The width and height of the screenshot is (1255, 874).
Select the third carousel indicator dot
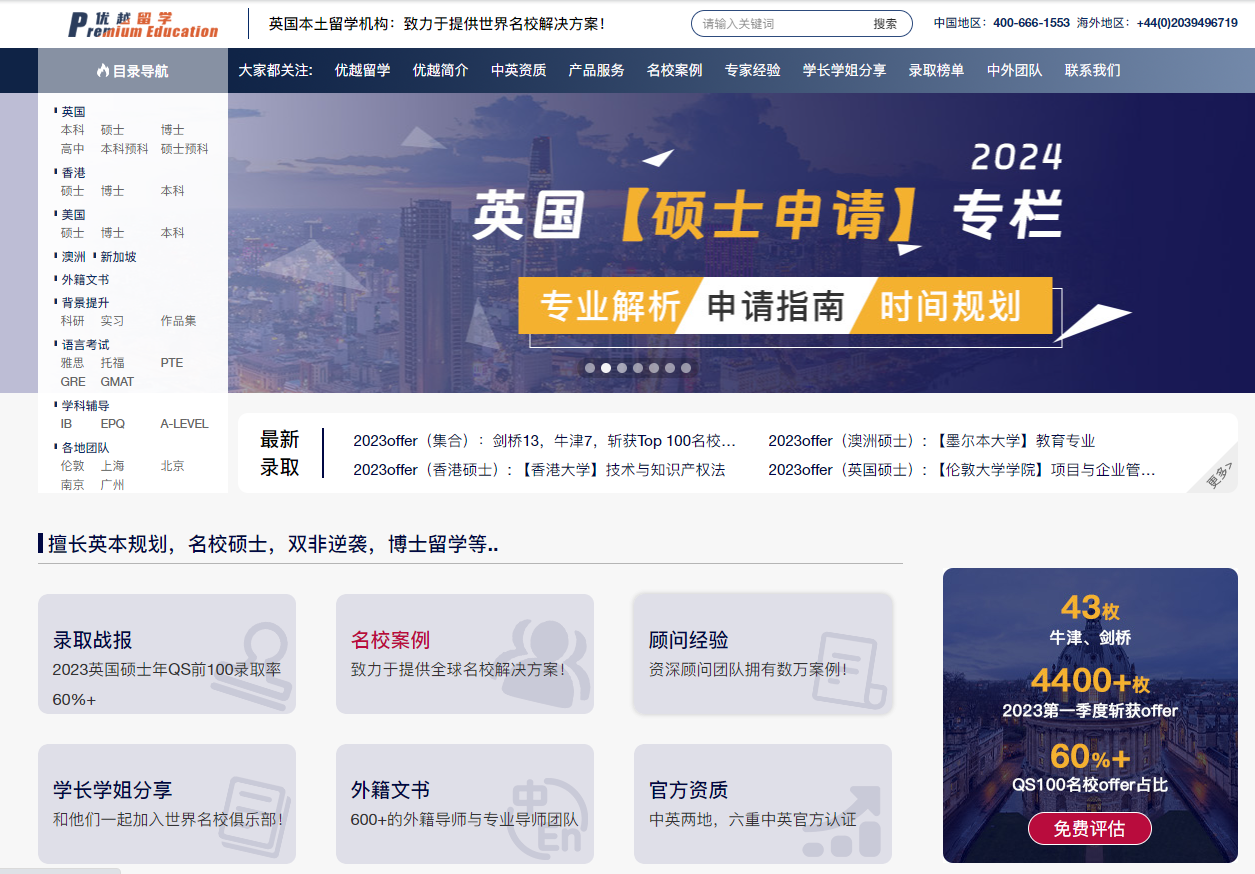coord(622,368)
